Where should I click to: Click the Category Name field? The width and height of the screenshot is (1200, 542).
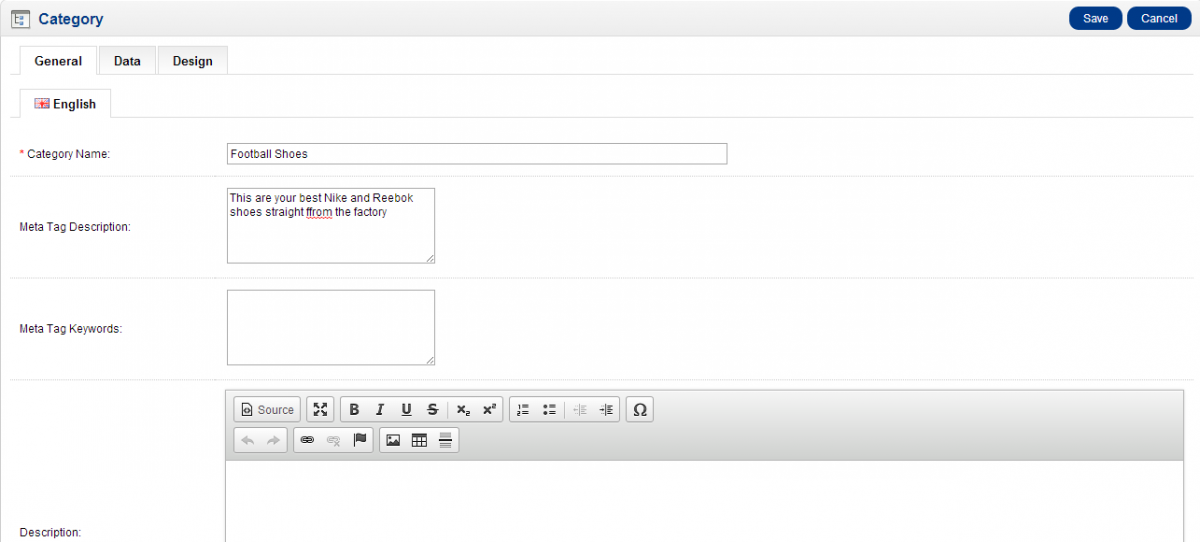pos(477,154)
